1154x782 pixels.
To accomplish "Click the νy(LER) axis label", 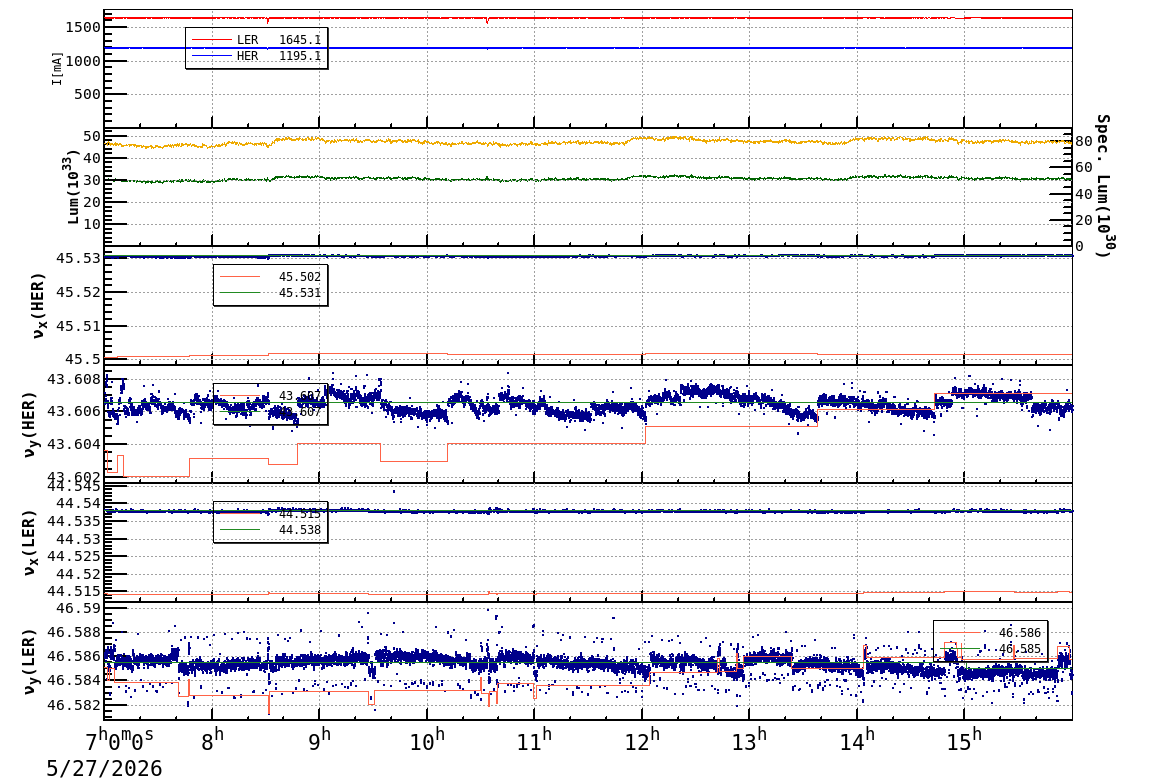I will click(x=29, y=661).
